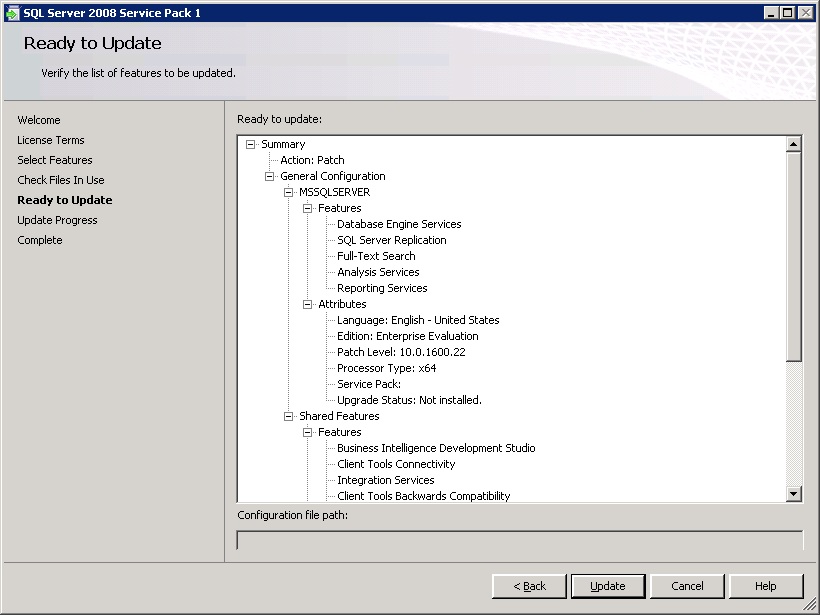Click the vertical scrollbar thumb
The height and width of the screenshot is (615, 820).
point(793,256)
